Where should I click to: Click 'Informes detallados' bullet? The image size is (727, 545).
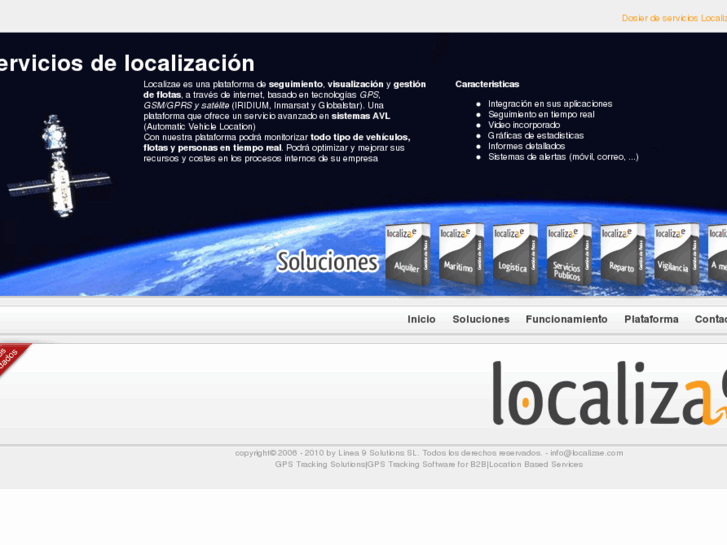[x=526, y=146]
